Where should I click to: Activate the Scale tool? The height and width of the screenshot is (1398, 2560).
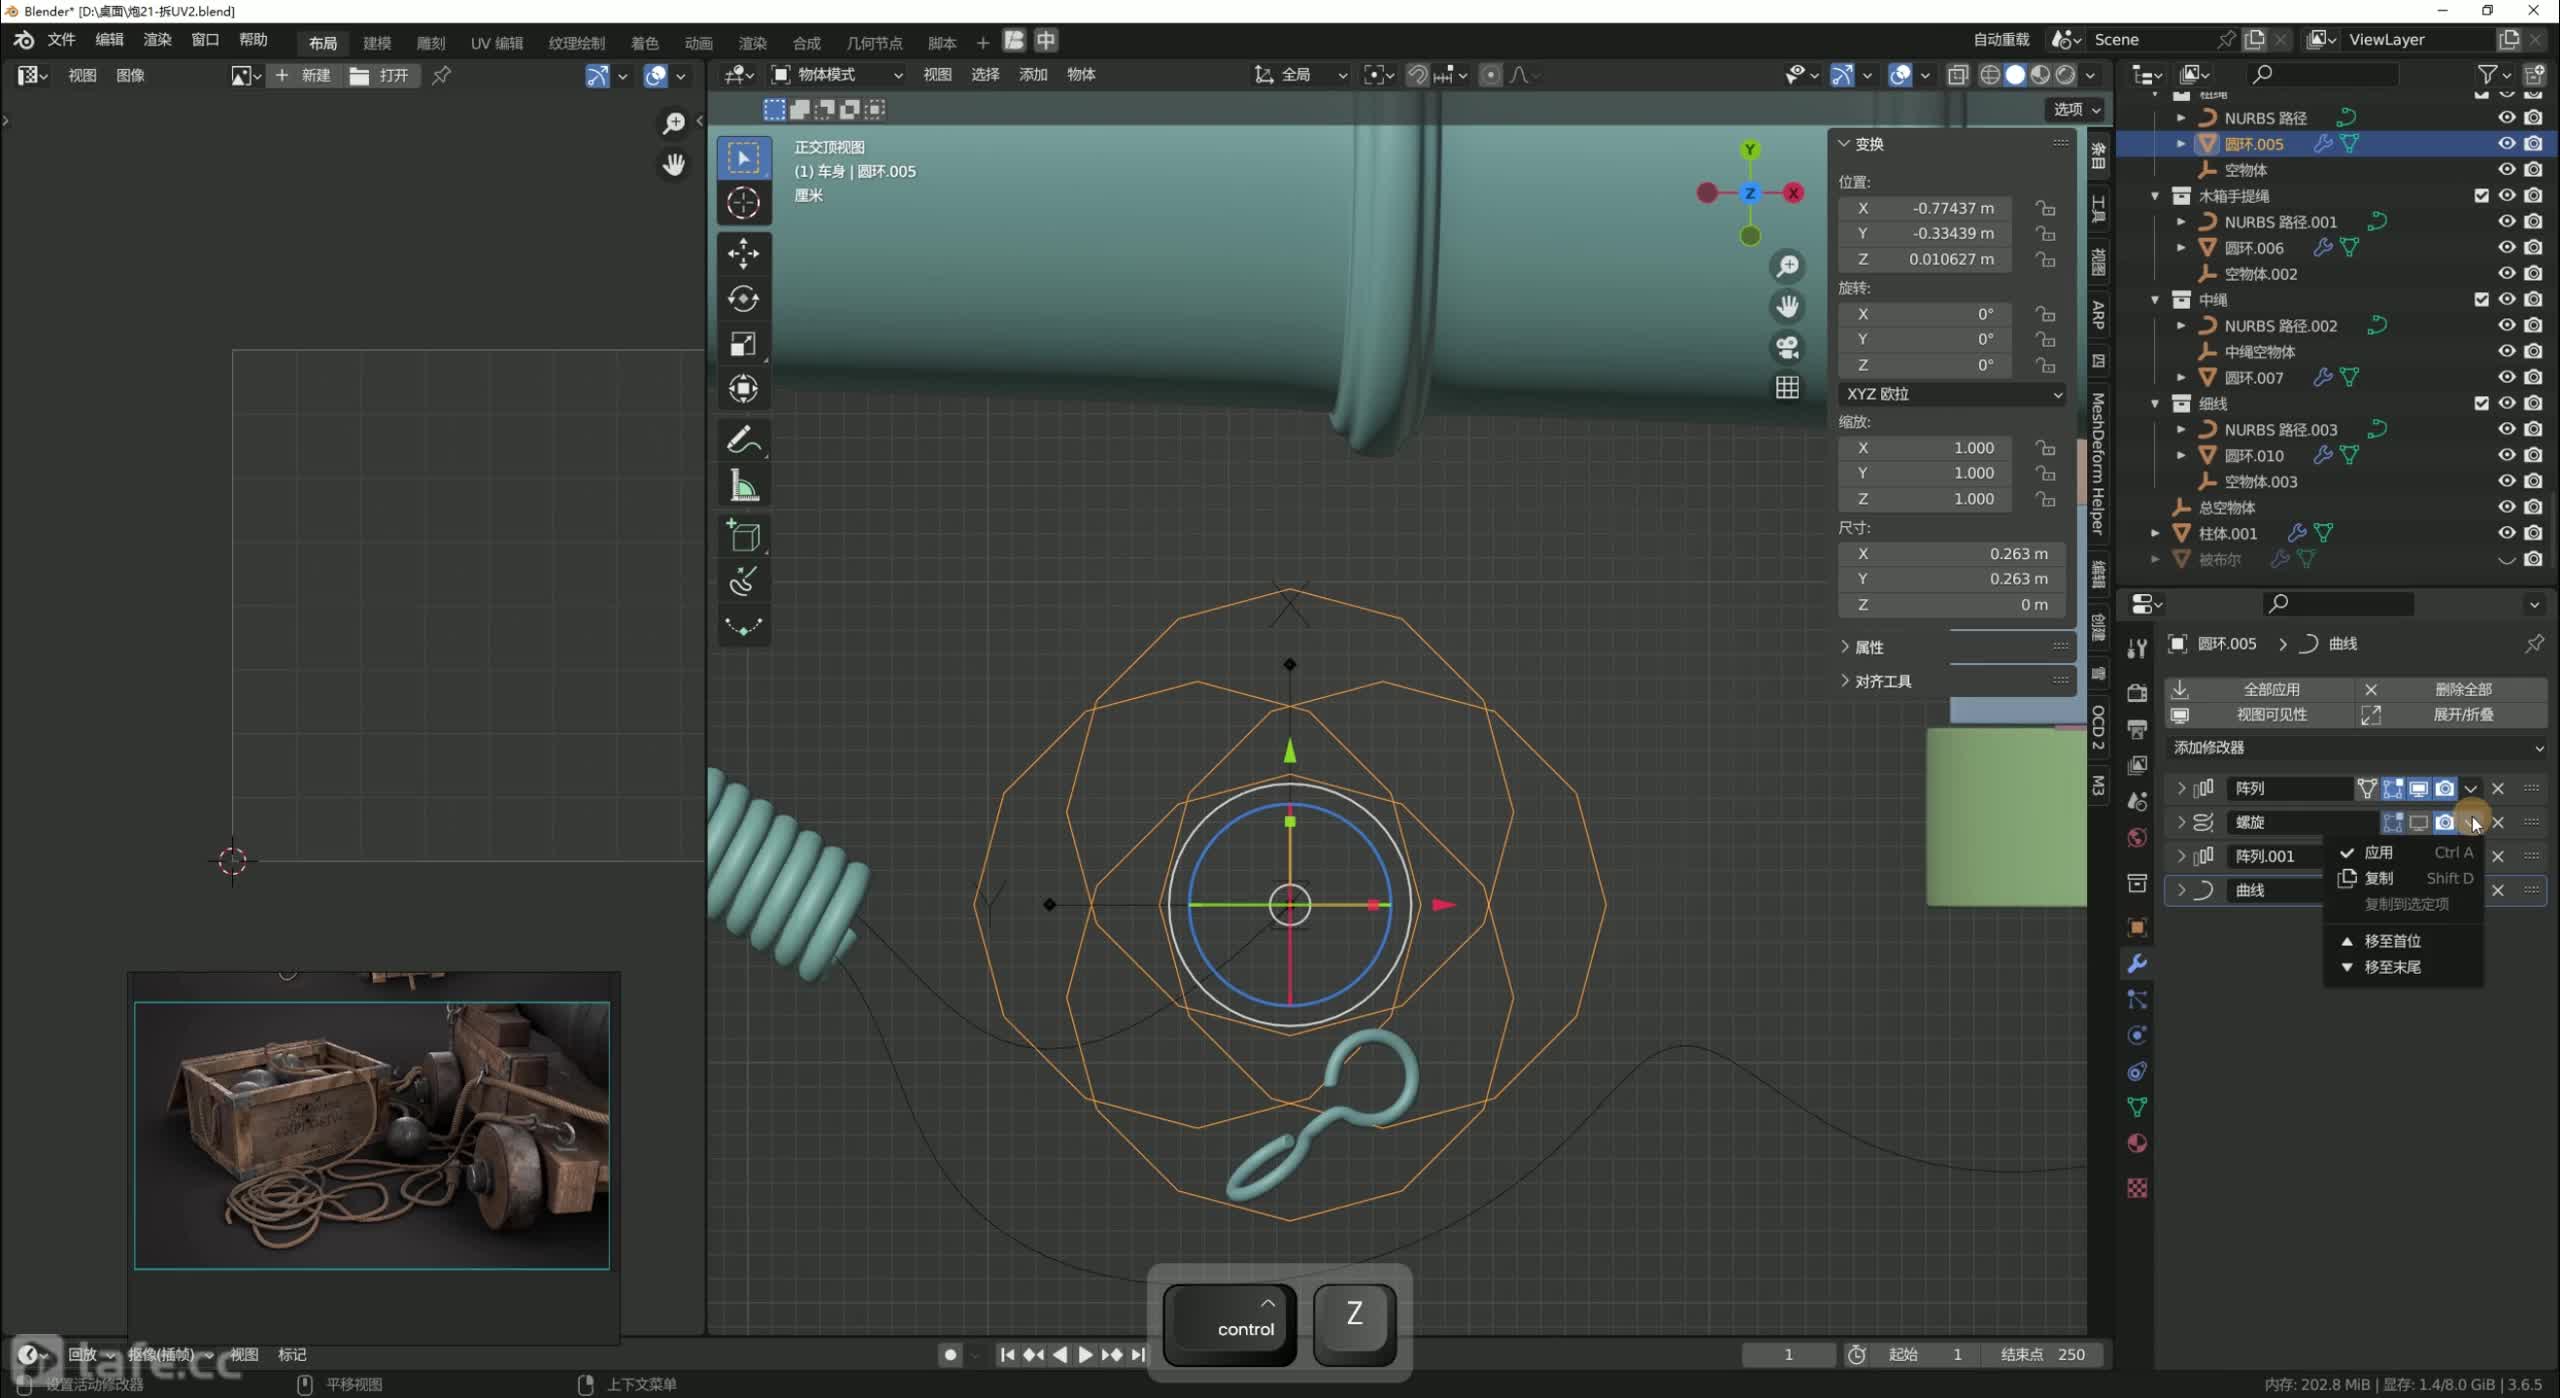click(743, 344)
